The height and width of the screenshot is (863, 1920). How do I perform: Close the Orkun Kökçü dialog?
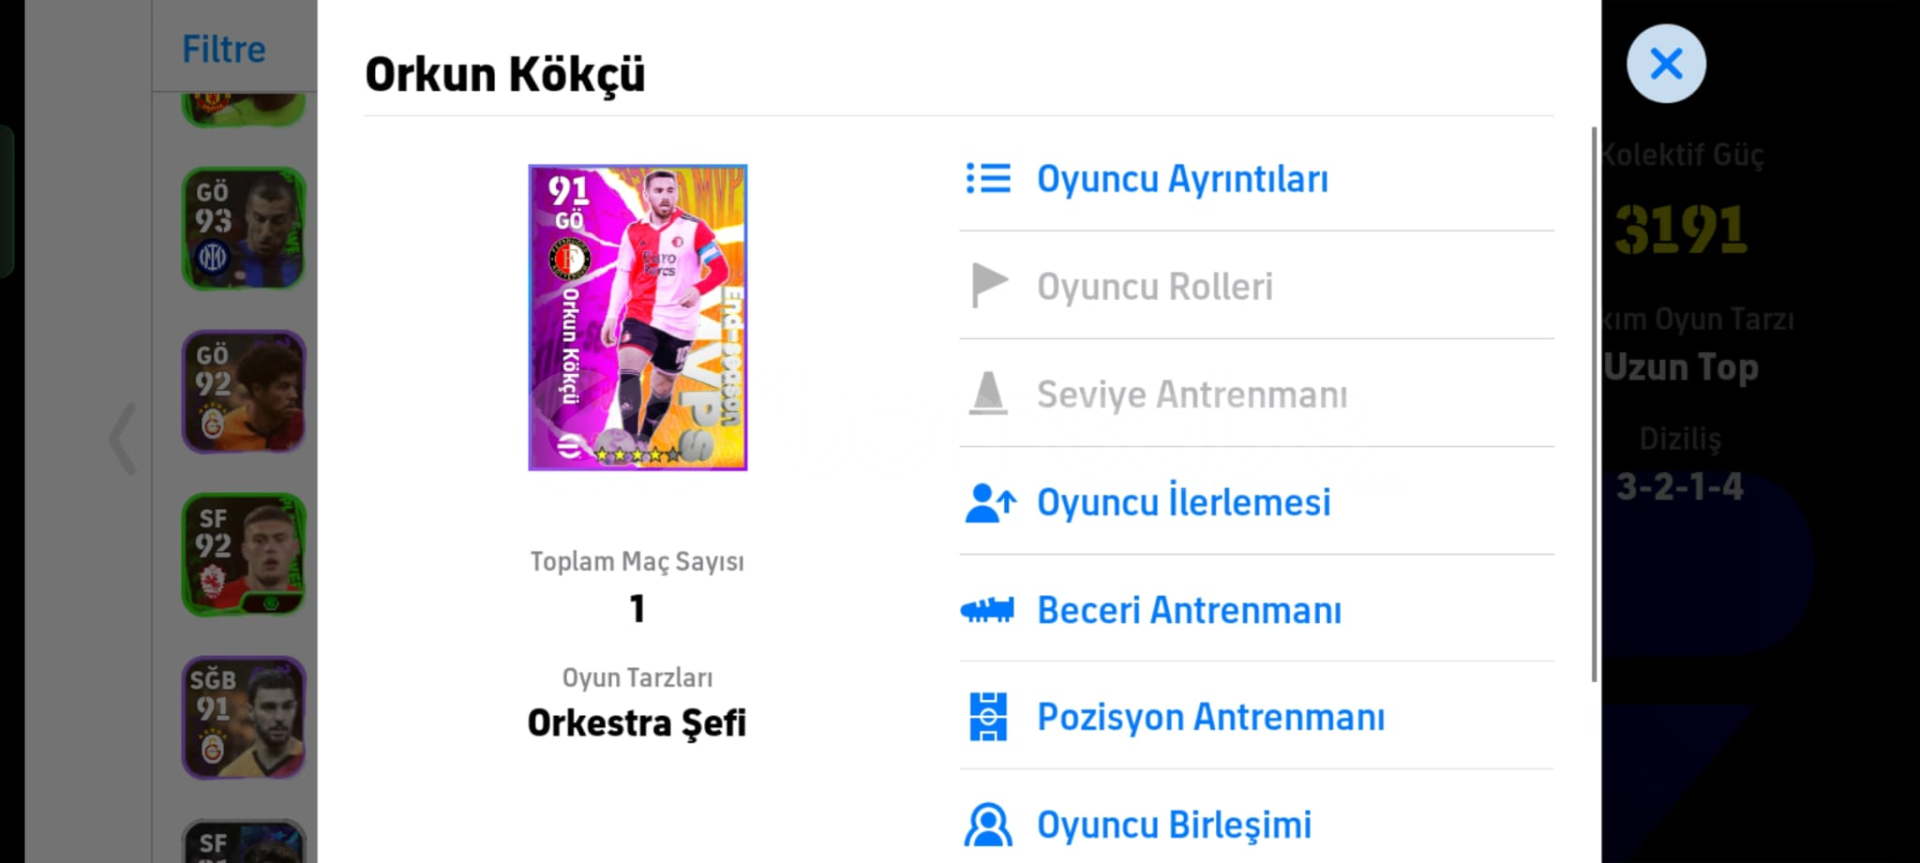coord(1665,64)
